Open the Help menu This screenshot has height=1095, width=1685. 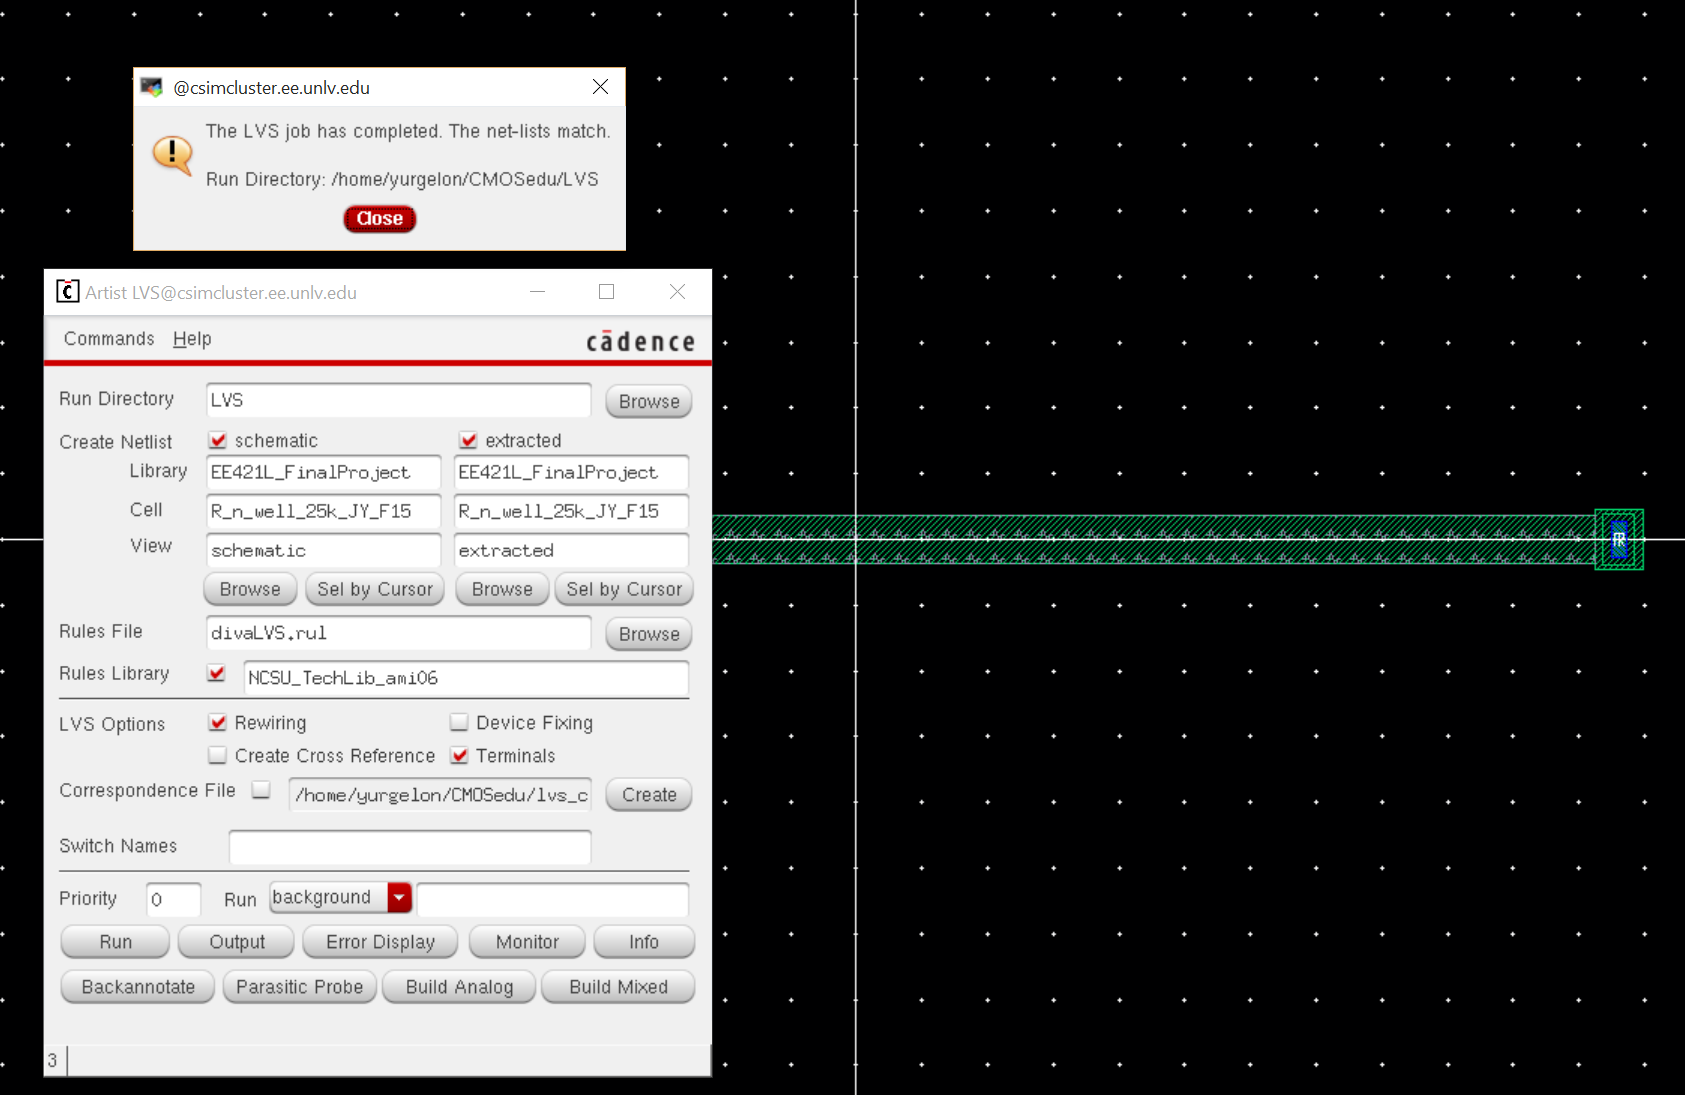(192, 339)
